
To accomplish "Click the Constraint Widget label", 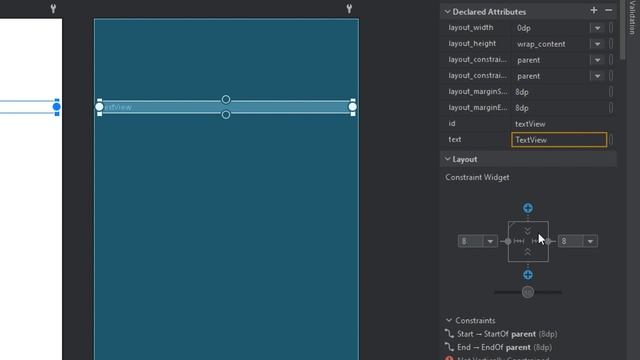I will point(477,177).
